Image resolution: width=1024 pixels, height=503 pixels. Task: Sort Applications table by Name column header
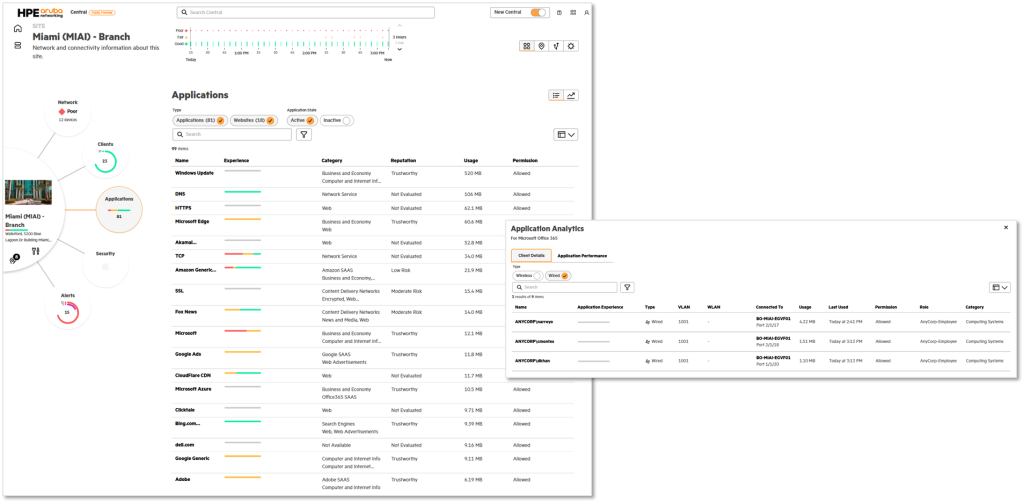point(181,160)
